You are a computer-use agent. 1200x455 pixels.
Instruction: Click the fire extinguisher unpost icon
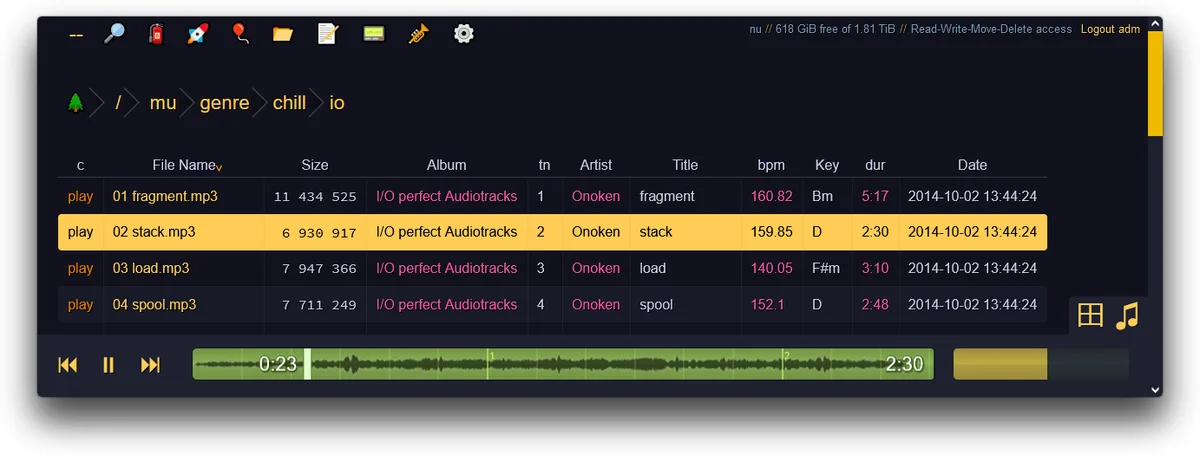156,34
